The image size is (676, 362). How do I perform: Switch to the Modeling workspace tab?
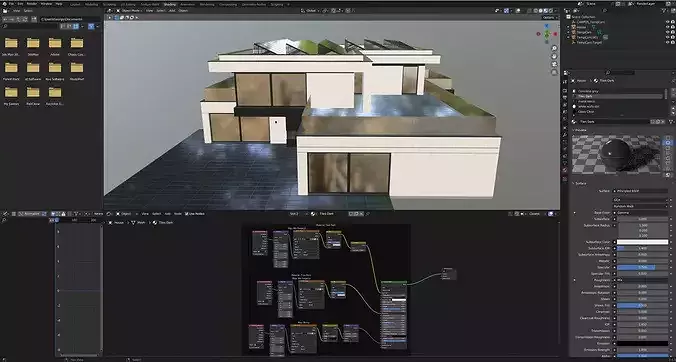[91, 4]
